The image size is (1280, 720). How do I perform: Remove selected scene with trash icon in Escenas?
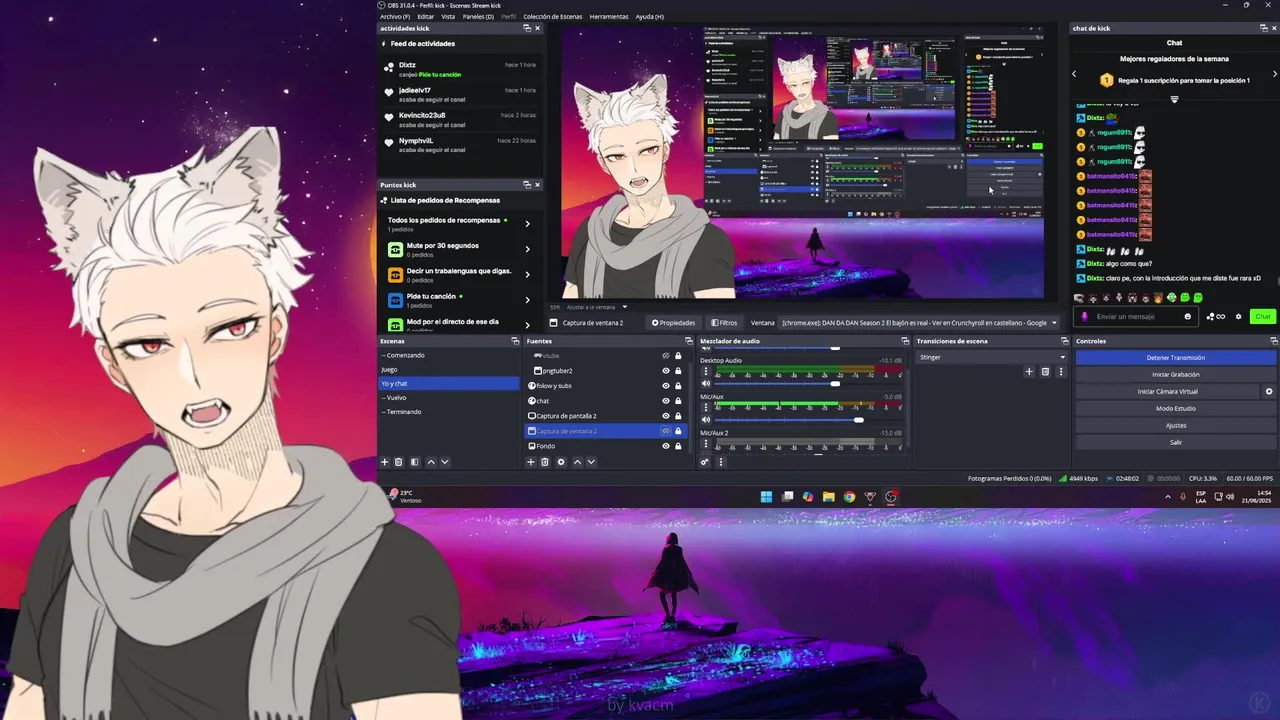click(x=398, y=462)
